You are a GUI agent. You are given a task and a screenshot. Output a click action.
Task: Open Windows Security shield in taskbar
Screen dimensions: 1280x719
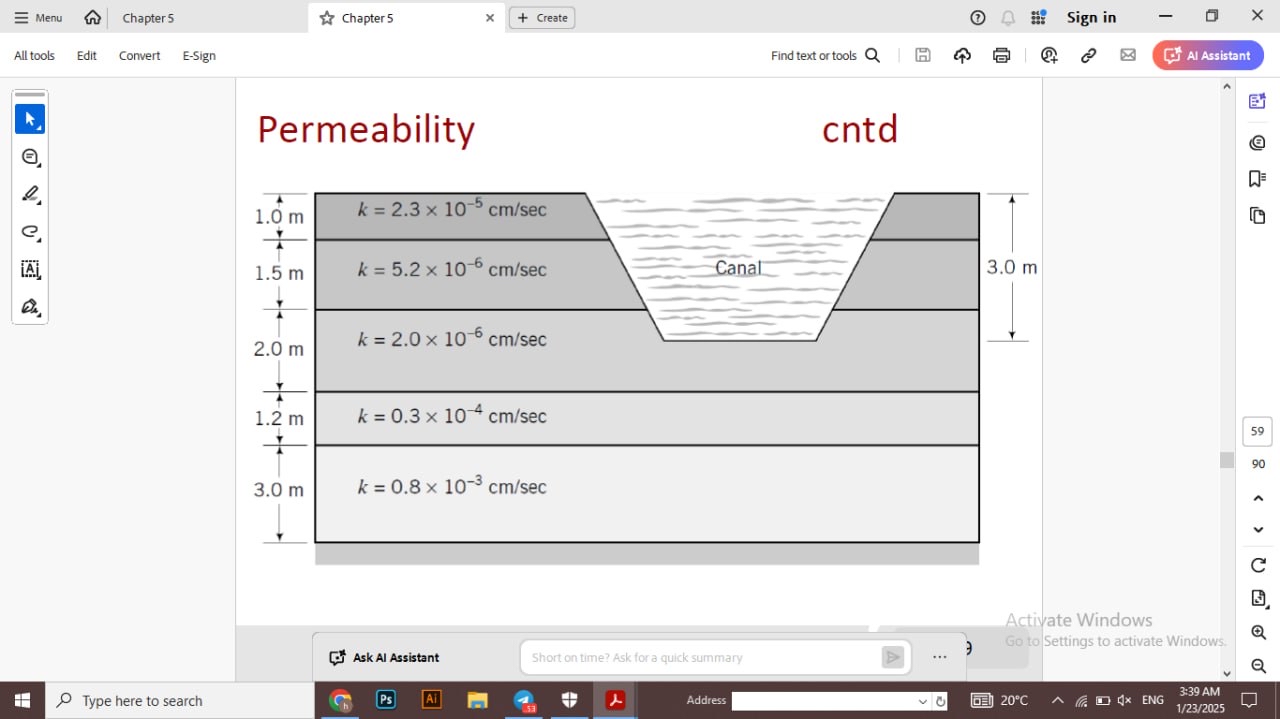click(x=569, y=700)
